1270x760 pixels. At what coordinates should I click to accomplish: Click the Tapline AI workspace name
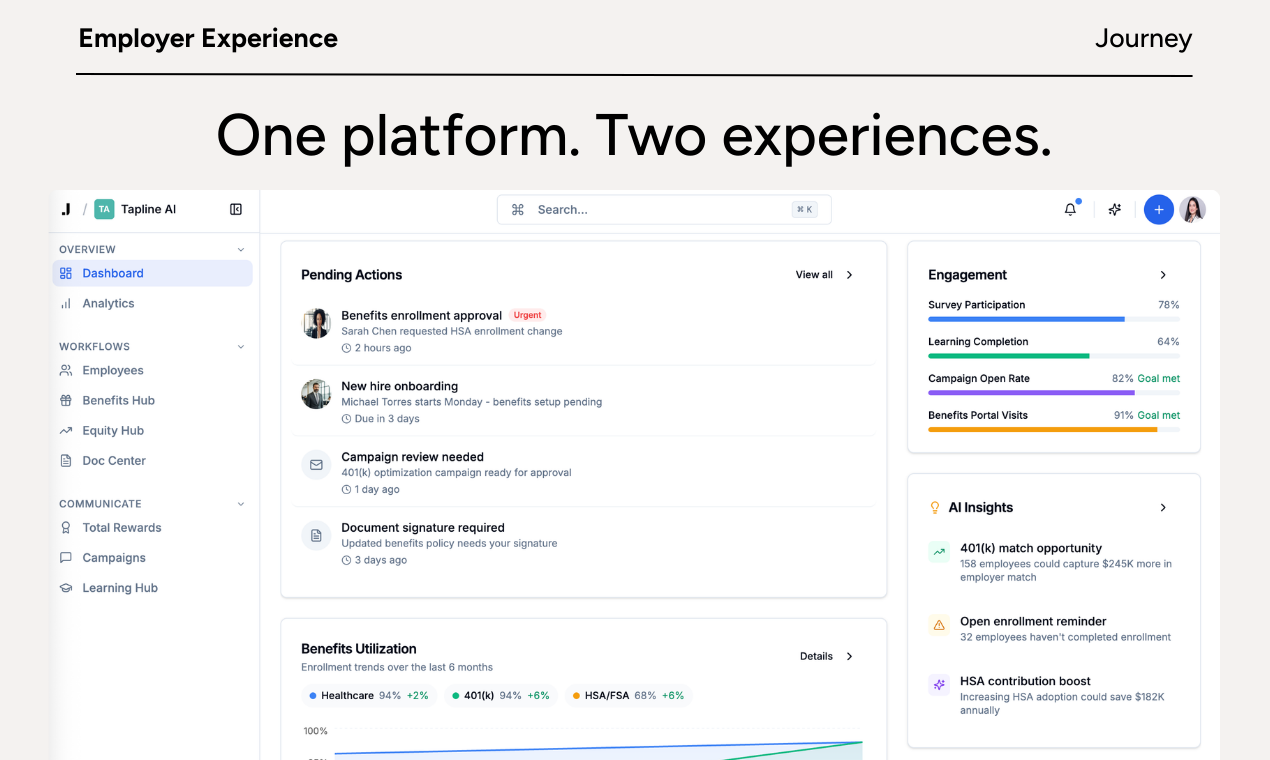point(148,209)
